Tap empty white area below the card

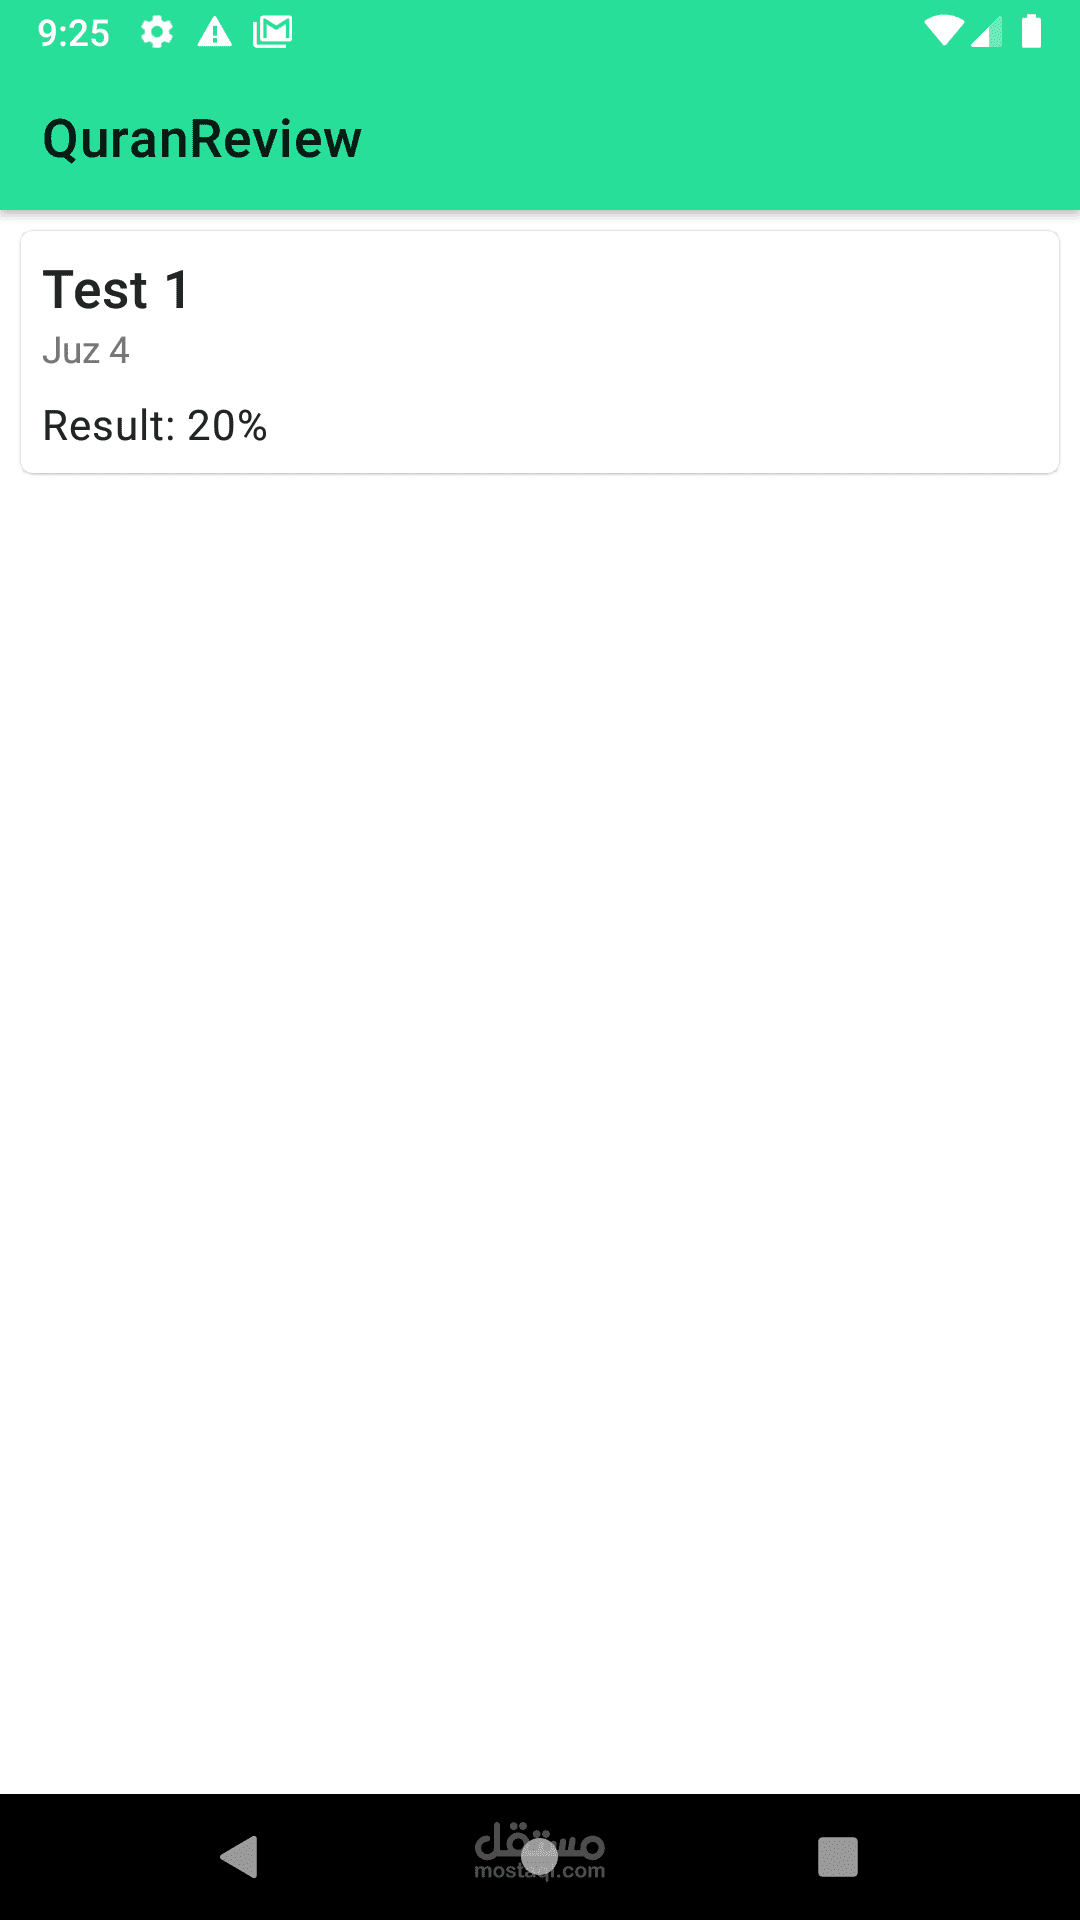click(540, 1100)
